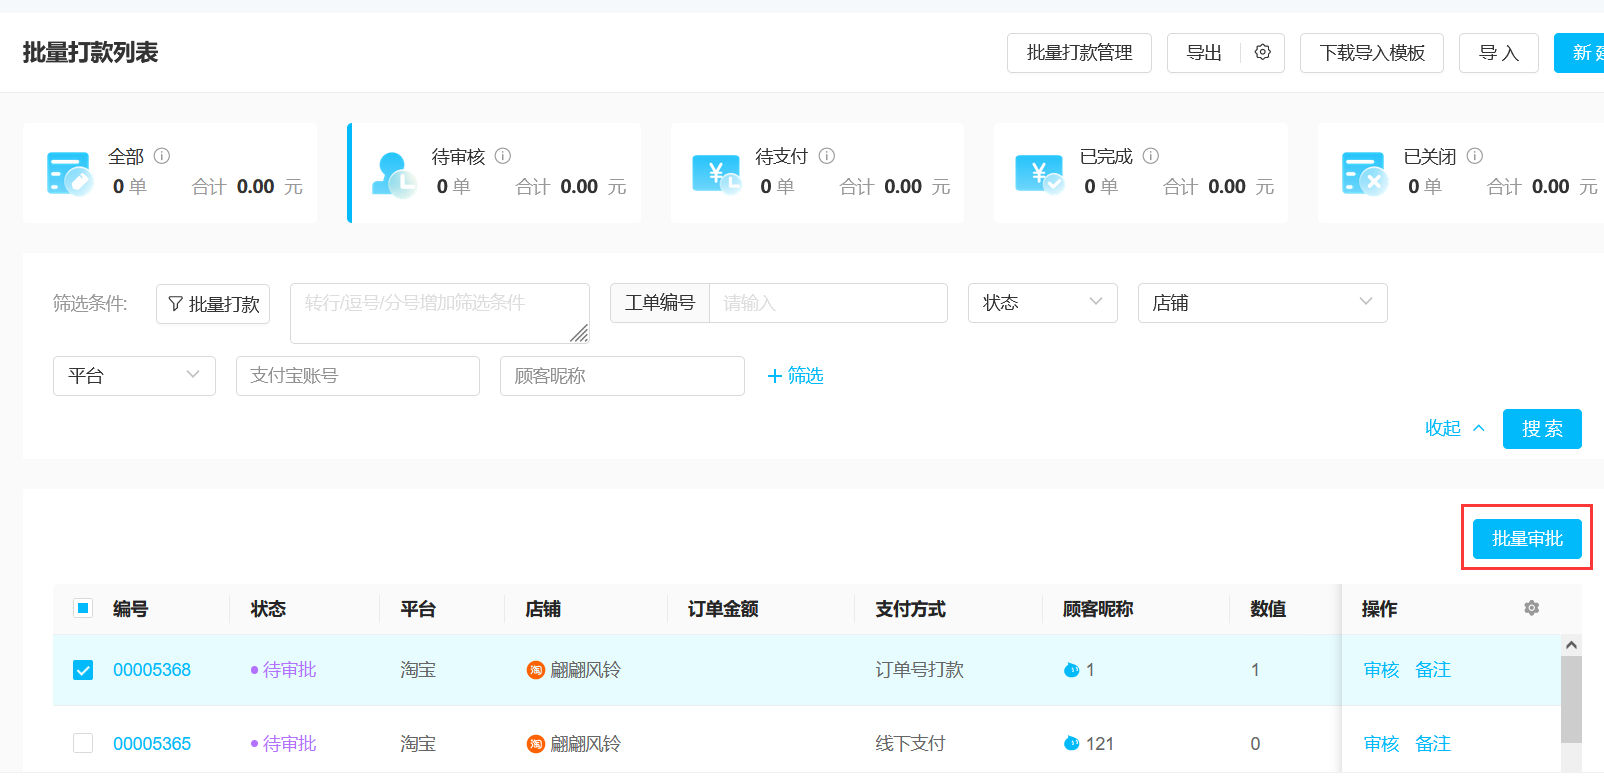Click the 状态 column header
1604x777 pixels.
268,609
